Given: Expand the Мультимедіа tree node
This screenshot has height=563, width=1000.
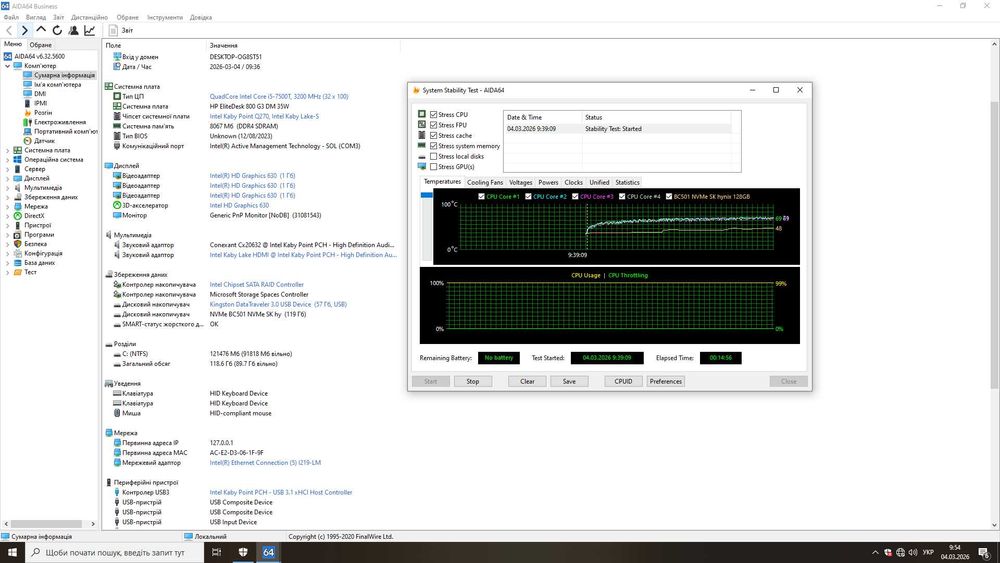Looking at the screenshot, I should [x=8, y=187].
